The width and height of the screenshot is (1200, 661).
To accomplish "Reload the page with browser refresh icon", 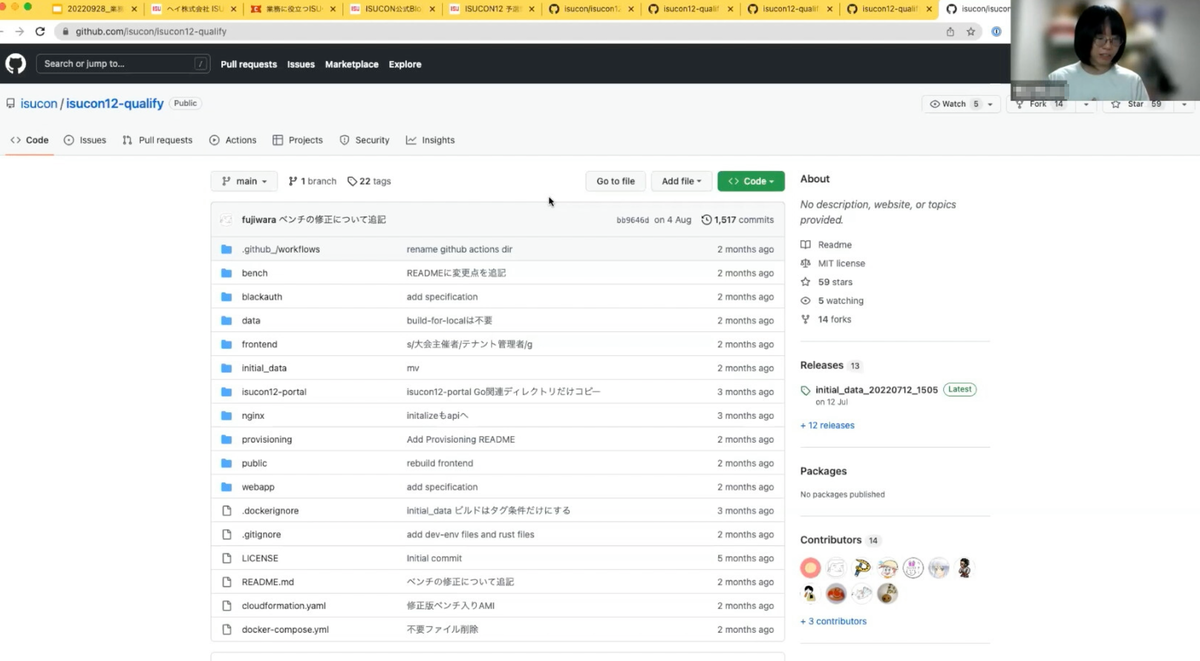I will tap(40, 31).
